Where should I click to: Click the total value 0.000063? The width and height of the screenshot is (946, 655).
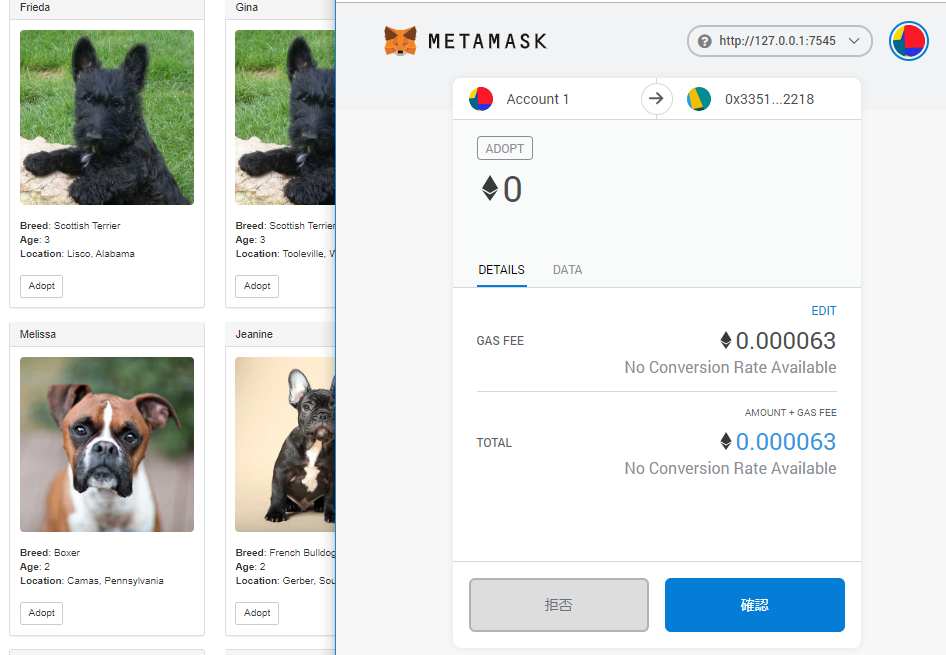coord(786,442)
